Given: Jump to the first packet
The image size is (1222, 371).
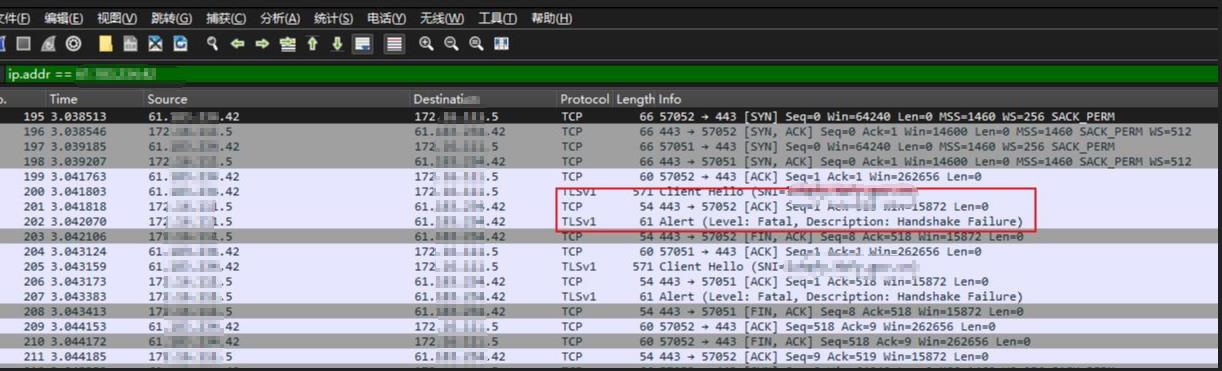Looking at the screenshot, I should click(313, 44).
